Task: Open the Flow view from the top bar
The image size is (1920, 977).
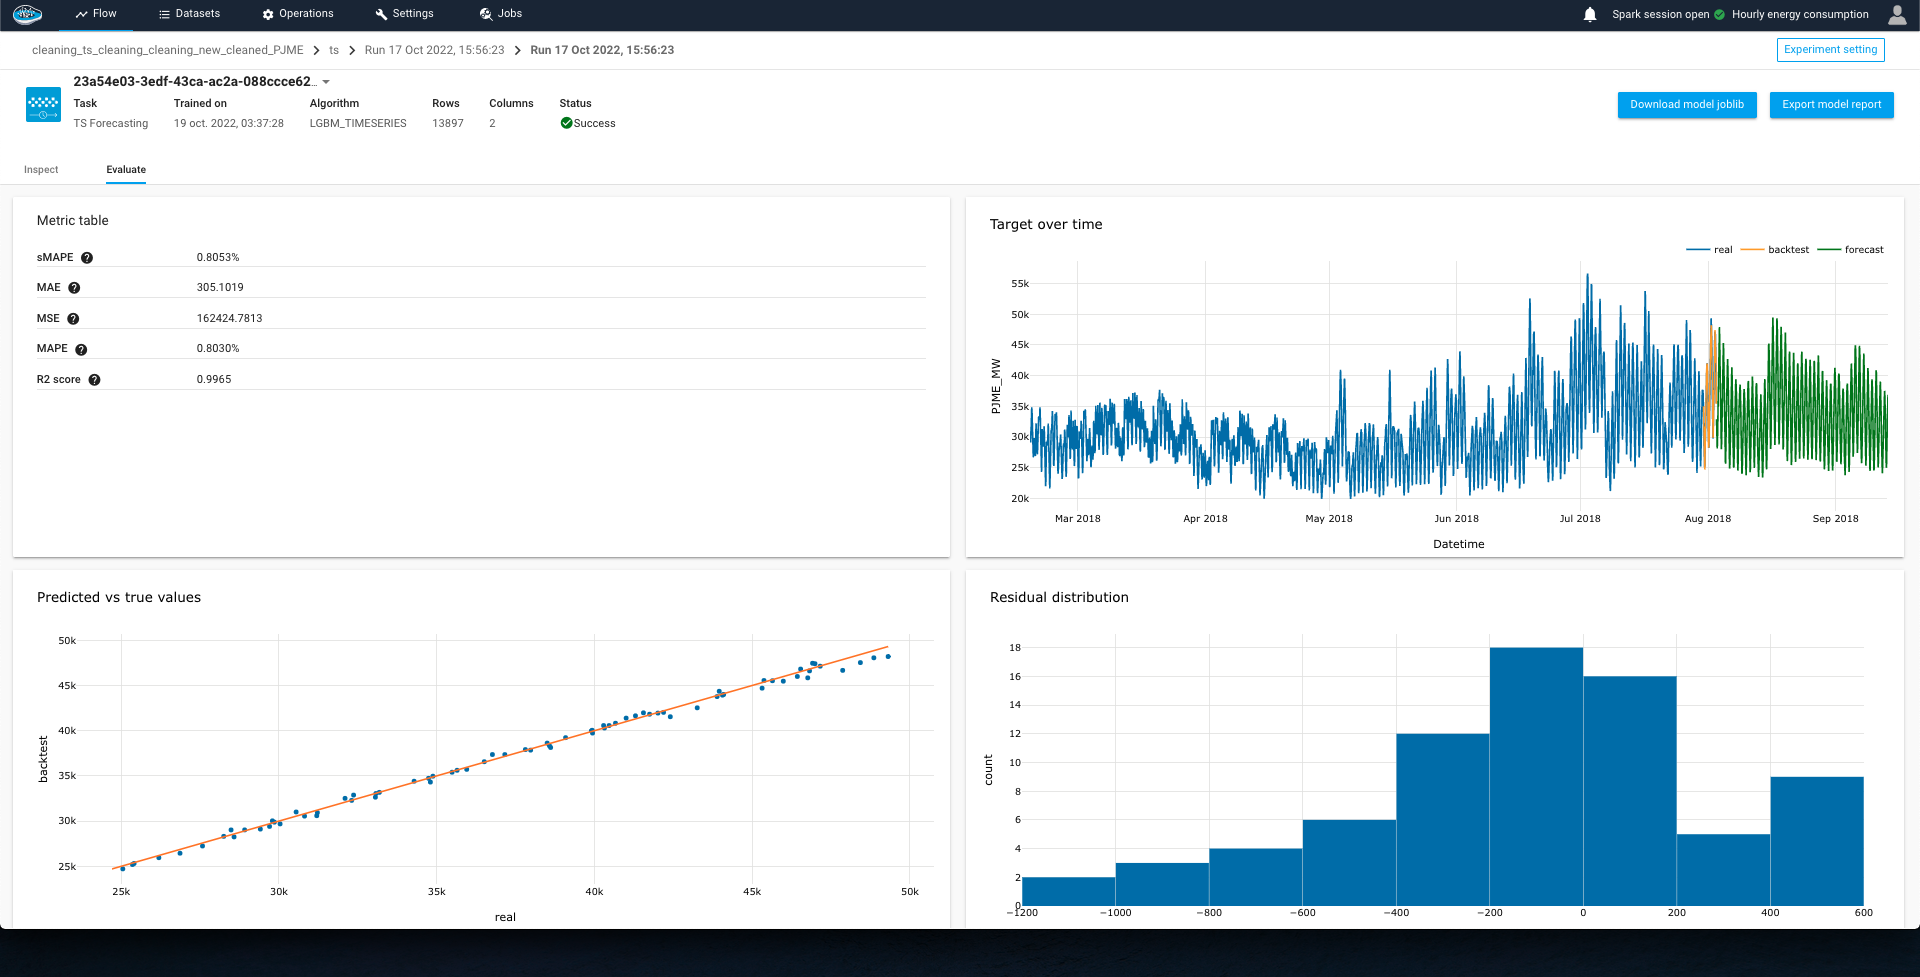Action: 97,14
